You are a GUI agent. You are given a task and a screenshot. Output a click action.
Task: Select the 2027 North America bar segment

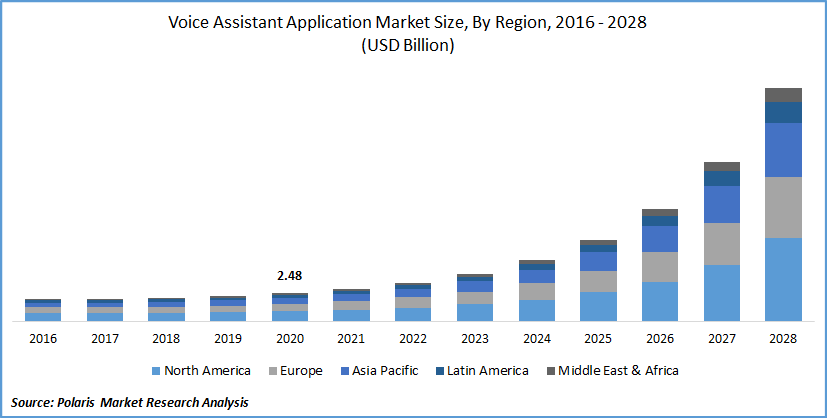[722, 293]
